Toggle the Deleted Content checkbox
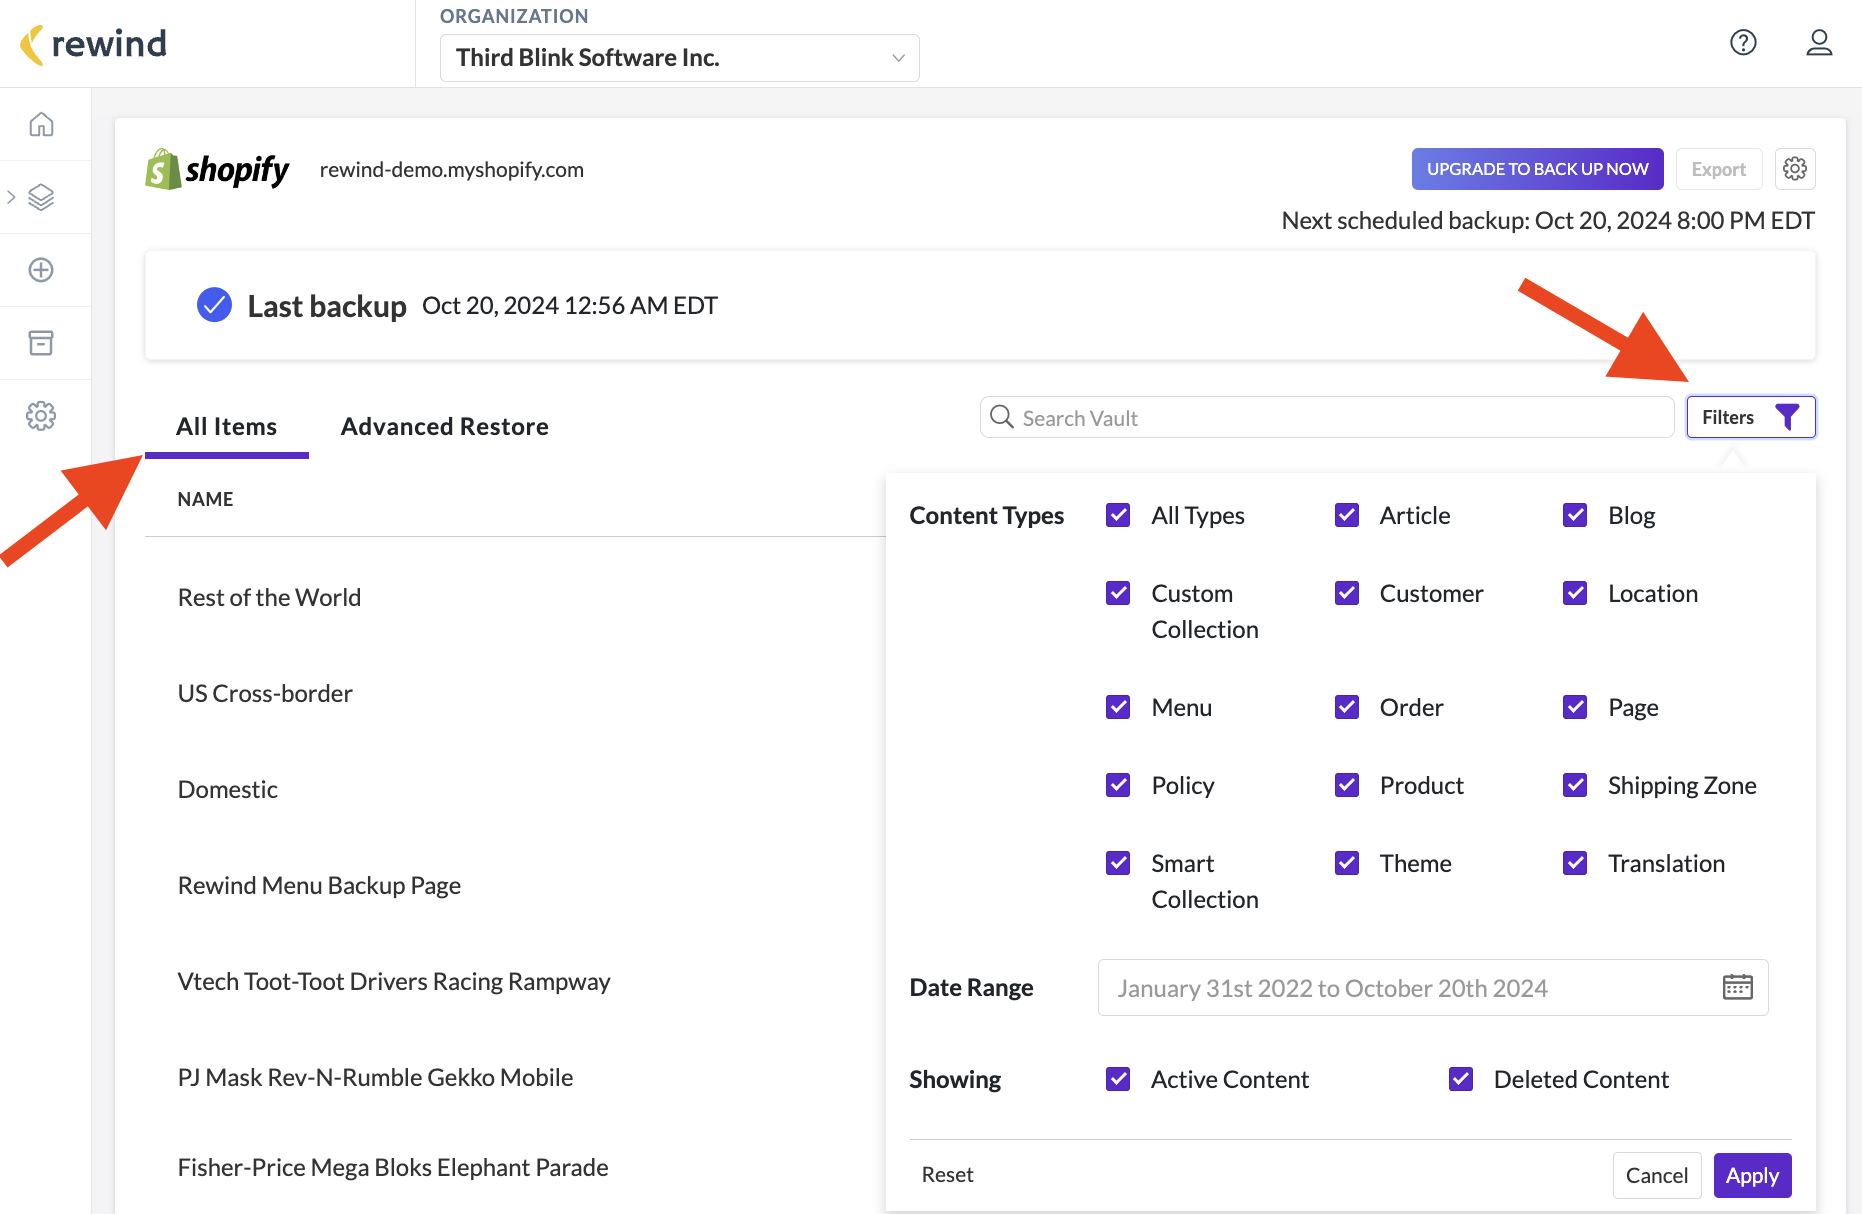Viewport: 1862px width, 1214px height. point(1461,1079)
